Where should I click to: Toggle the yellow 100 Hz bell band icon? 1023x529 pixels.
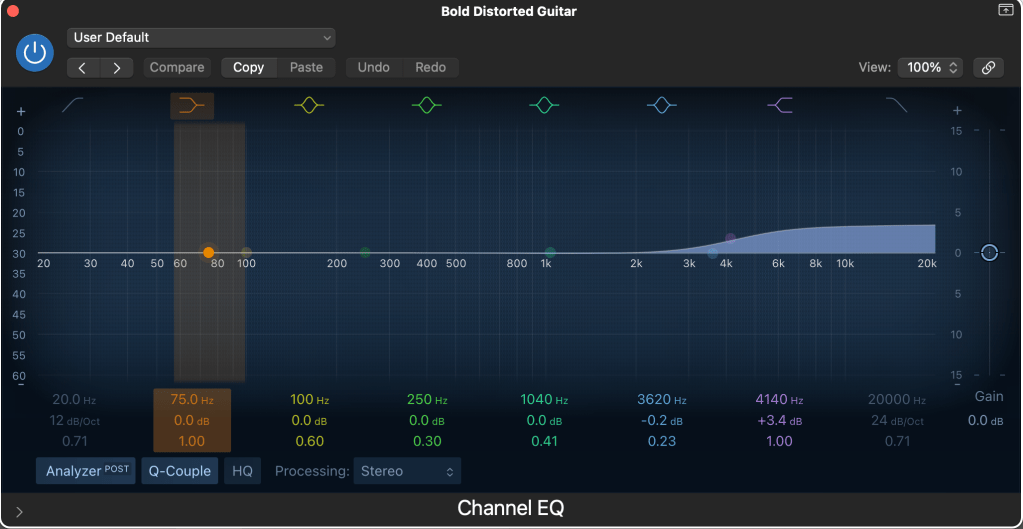click(309, 105)
